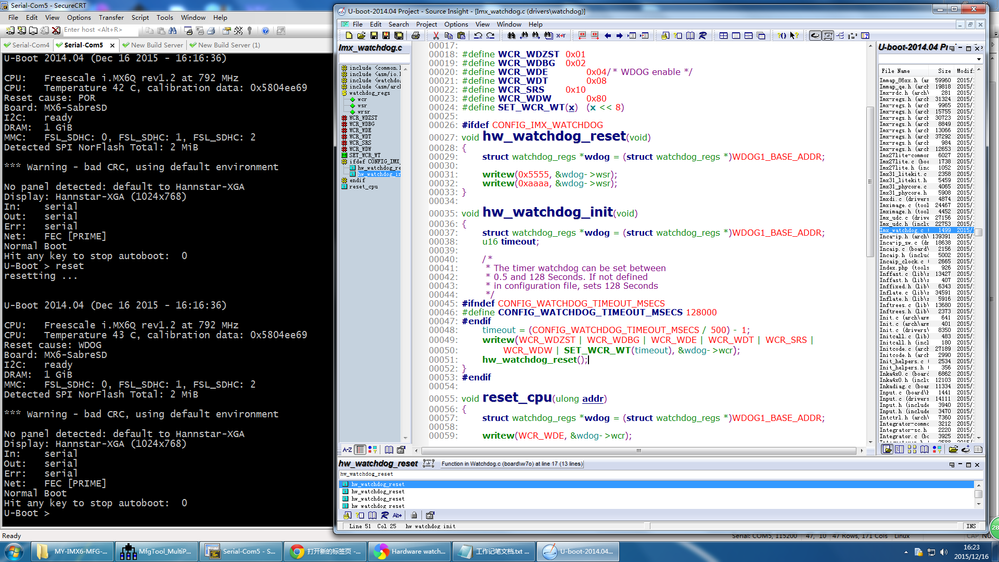
Task: Open Search menu in Source Insight
Action: [399, 24]
